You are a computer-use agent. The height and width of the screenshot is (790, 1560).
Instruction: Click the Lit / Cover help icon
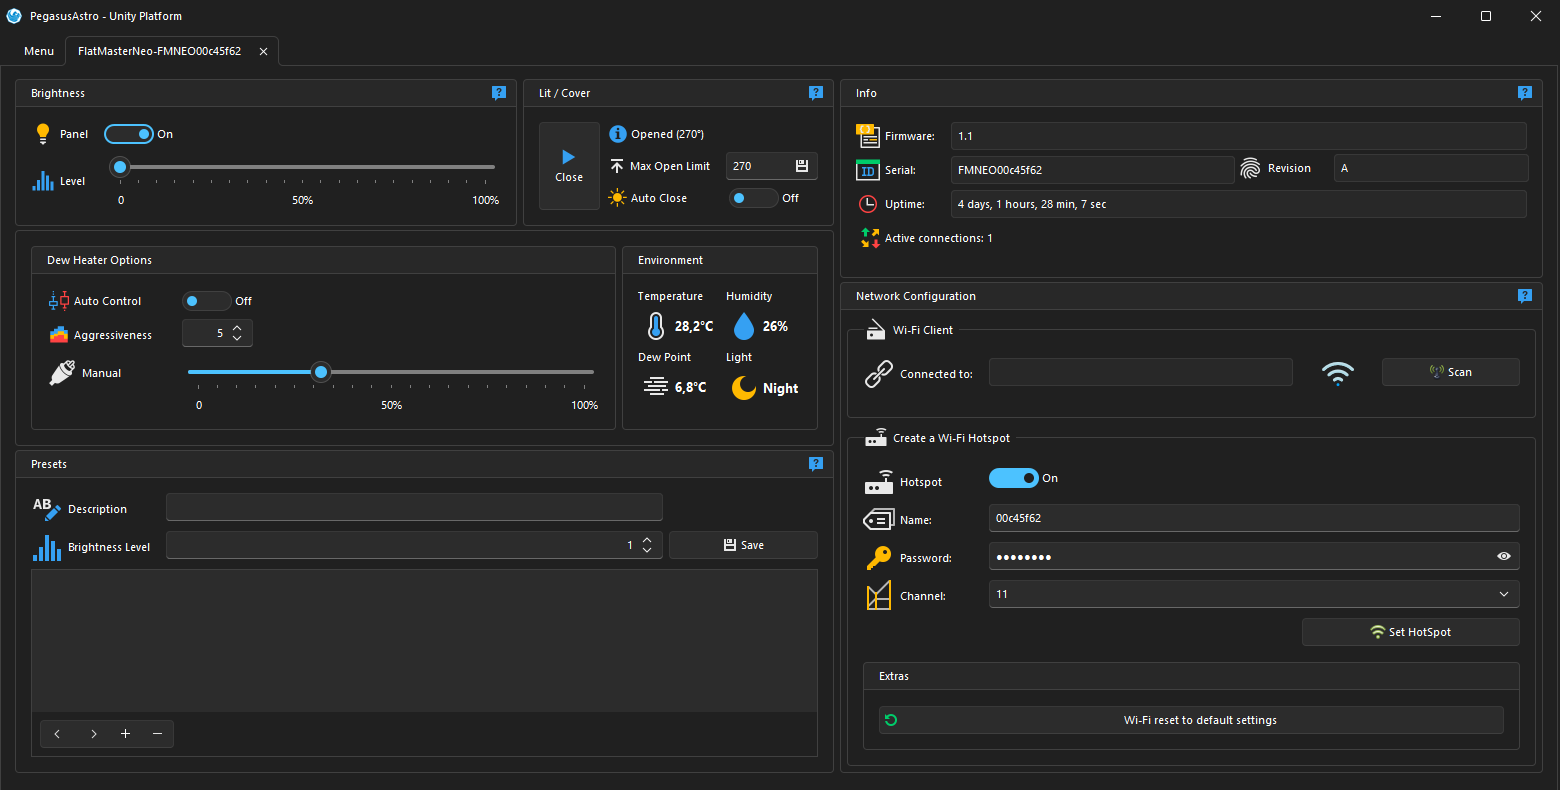816,93
